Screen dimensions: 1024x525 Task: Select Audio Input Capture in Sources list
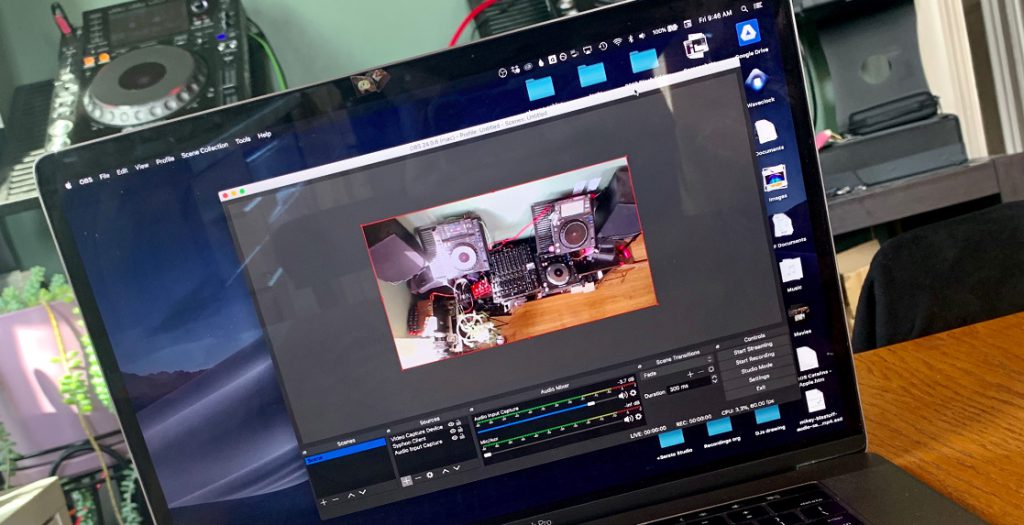click(419, 447)
